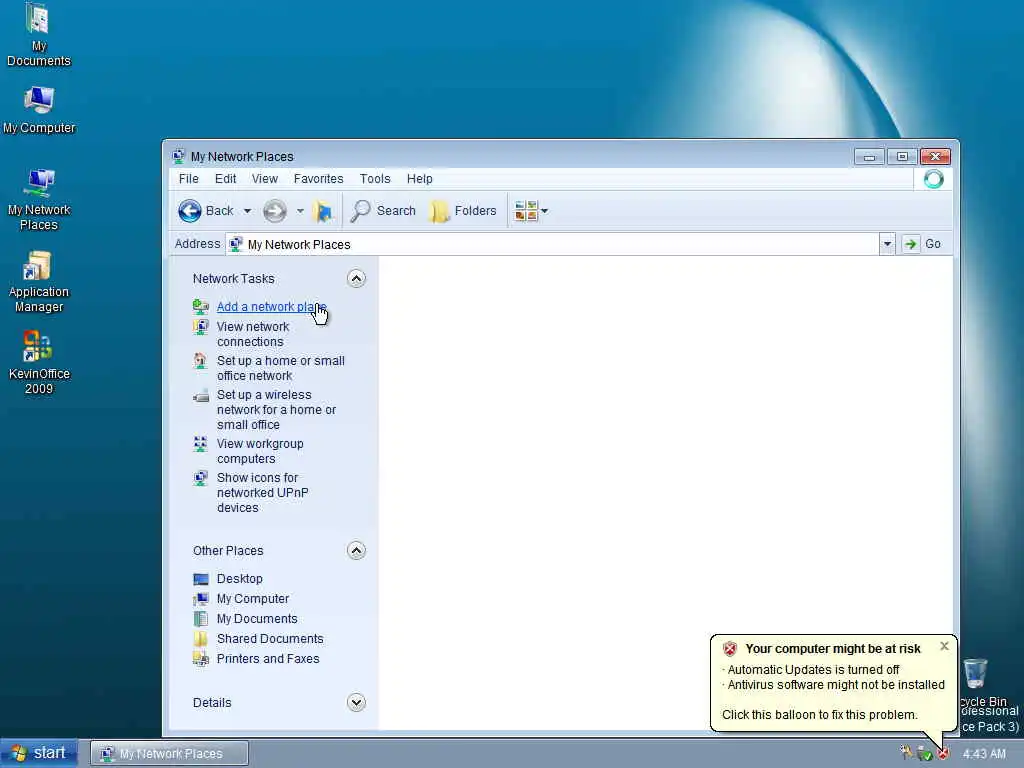This screenshot has width=1024, height=768.
Task: Open the Views dropdown arrow
Action: (545, 211)
